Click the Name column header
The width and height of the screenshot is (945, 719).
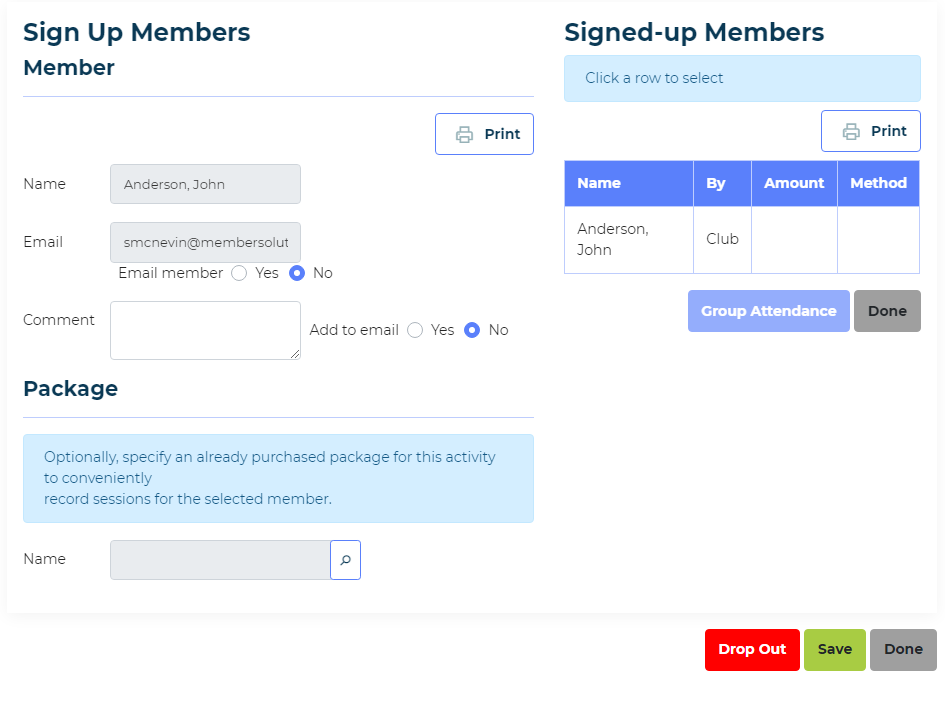[629, 183]
